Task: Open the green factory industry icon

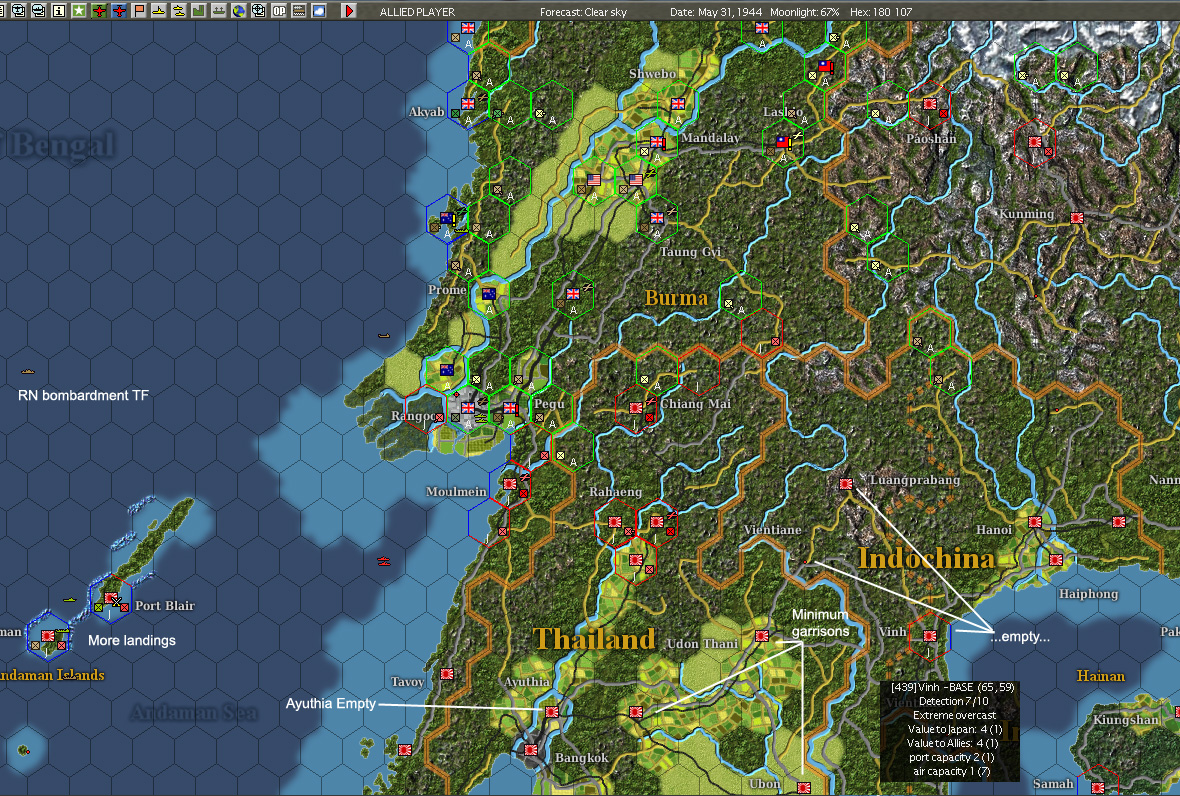Action: point(199,11)
